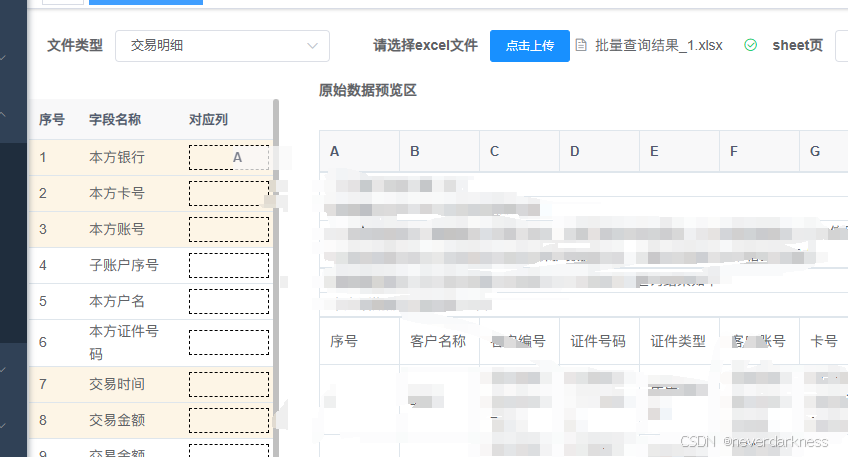Click the field name 本方户名
848x457 pixels.
117,301
